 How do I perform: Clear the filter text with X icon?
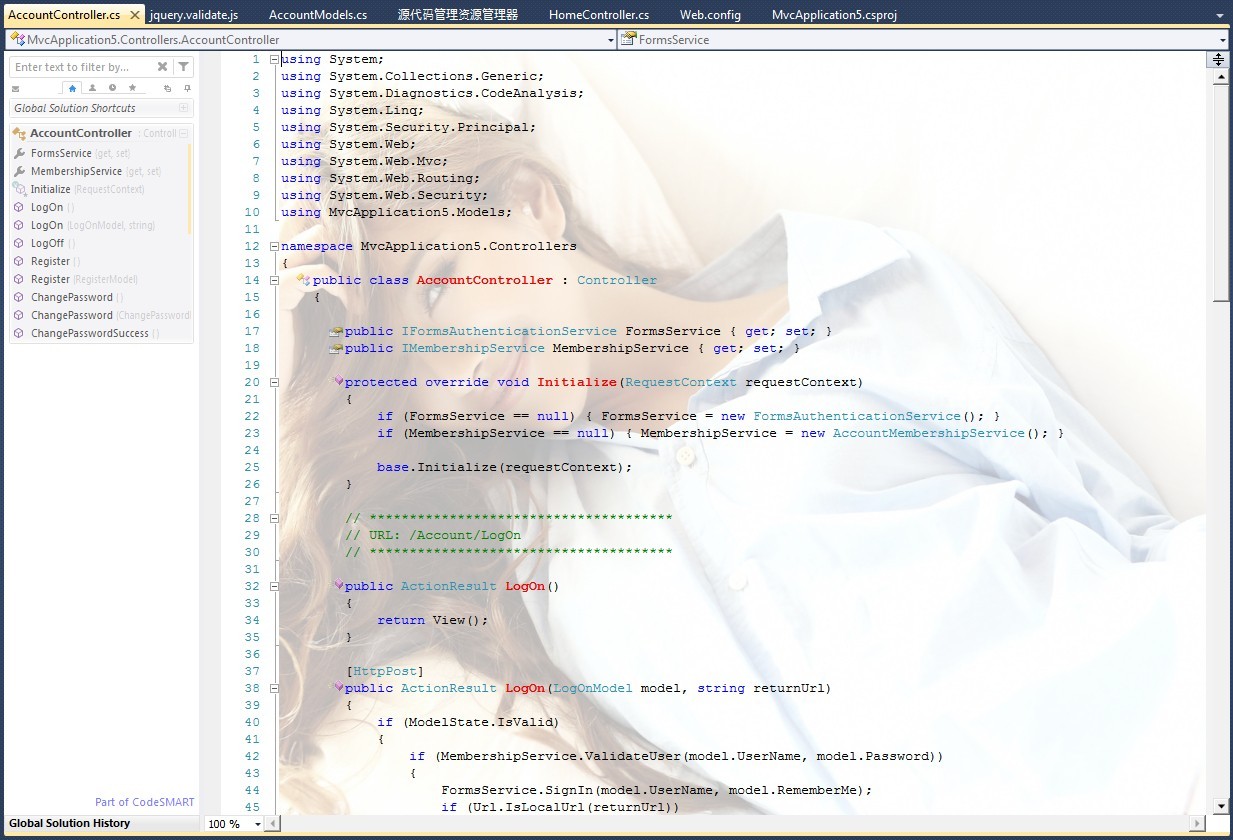(x=162, y=67)
